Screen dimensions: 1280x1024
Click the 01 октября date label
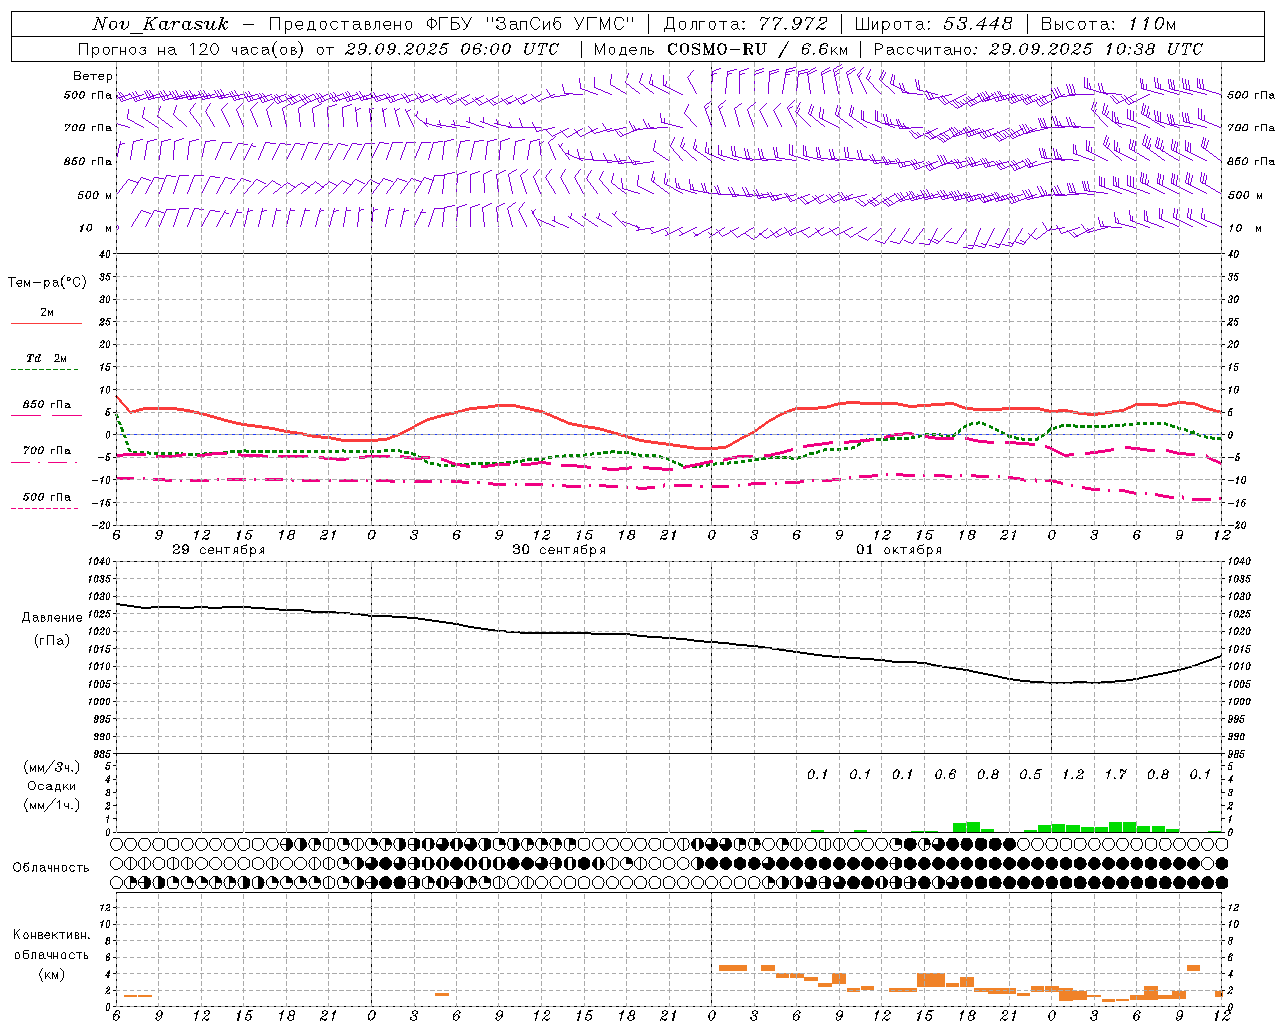[x=899, y=550]
